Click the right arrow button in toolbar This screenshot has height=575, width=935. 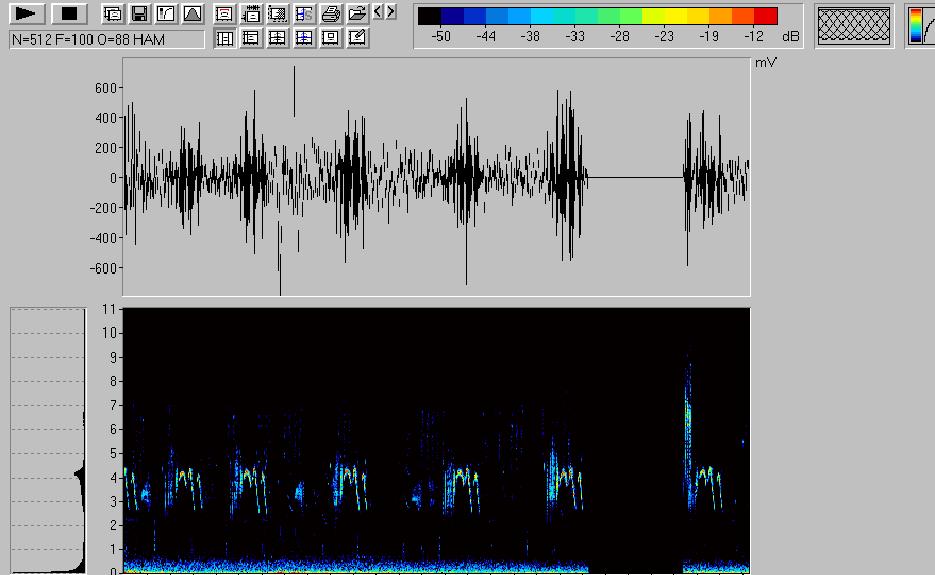390,12
